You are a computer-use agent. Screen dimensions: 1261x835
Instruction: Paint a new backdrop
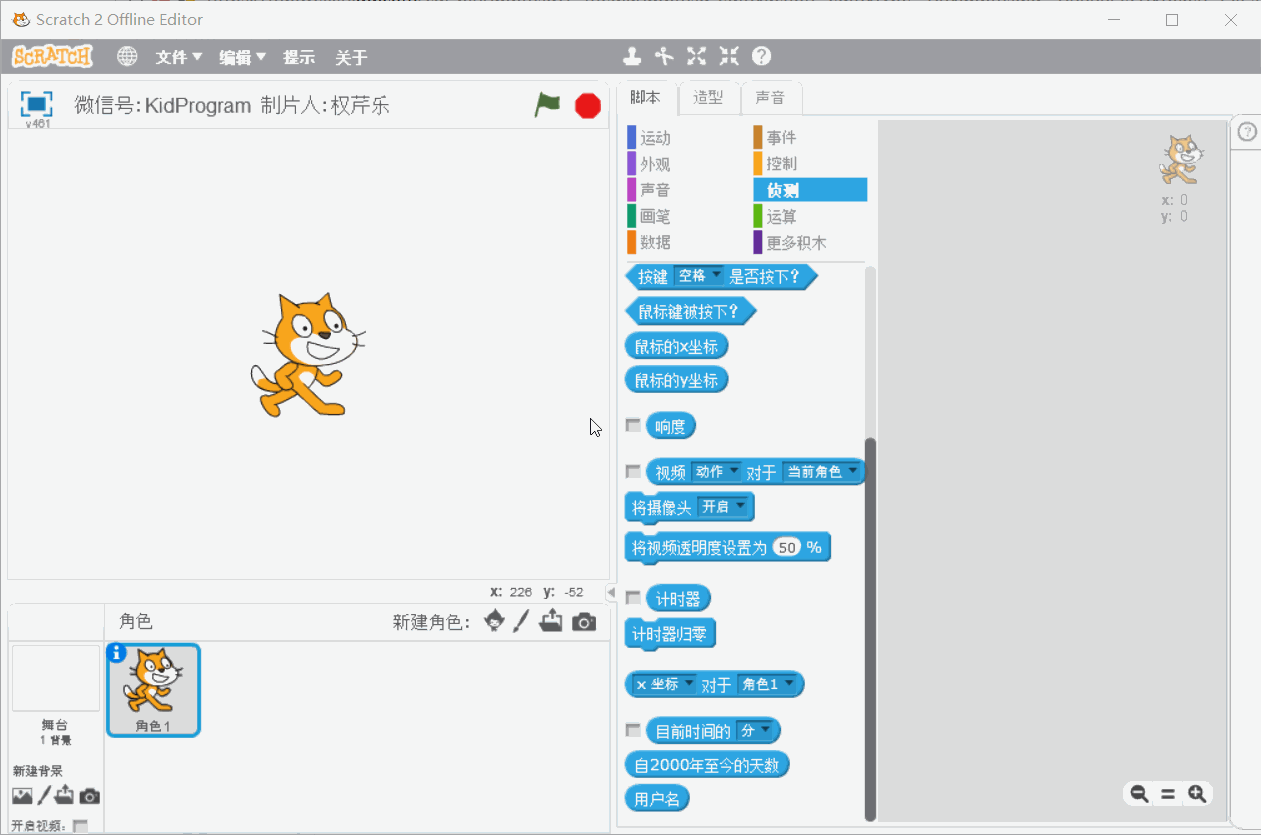(44, 796)
